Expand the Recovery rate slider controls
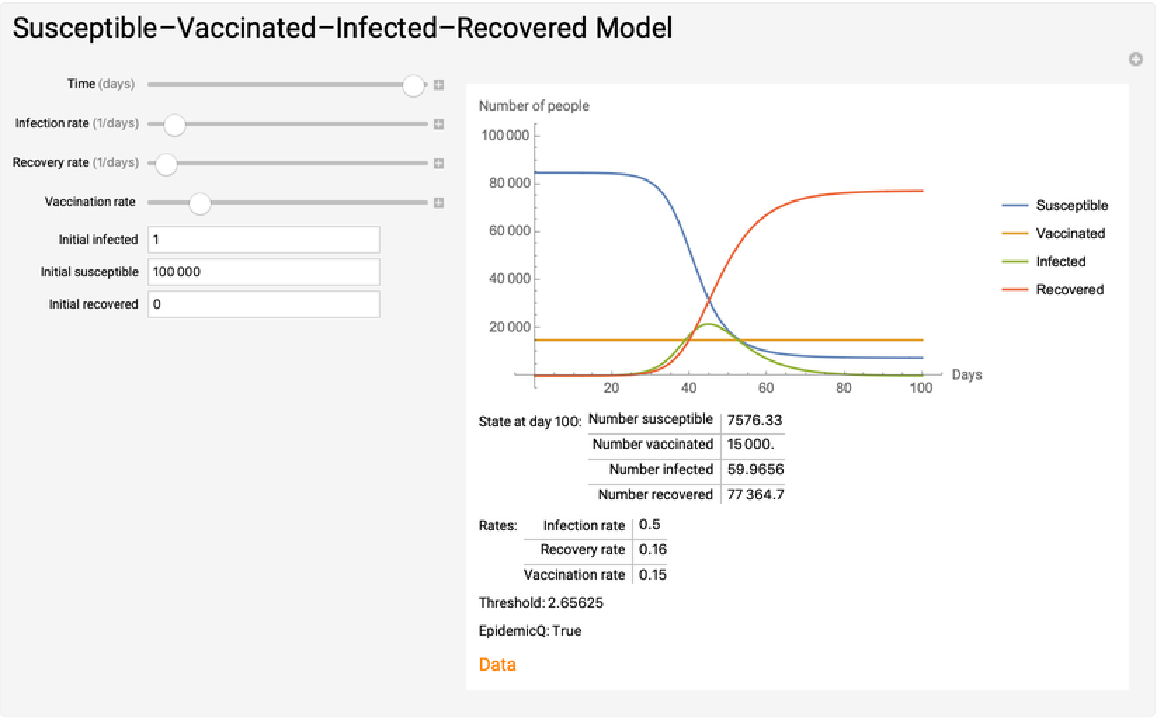The width and height of the screenshot is (1156, 720). pos(438,163)
